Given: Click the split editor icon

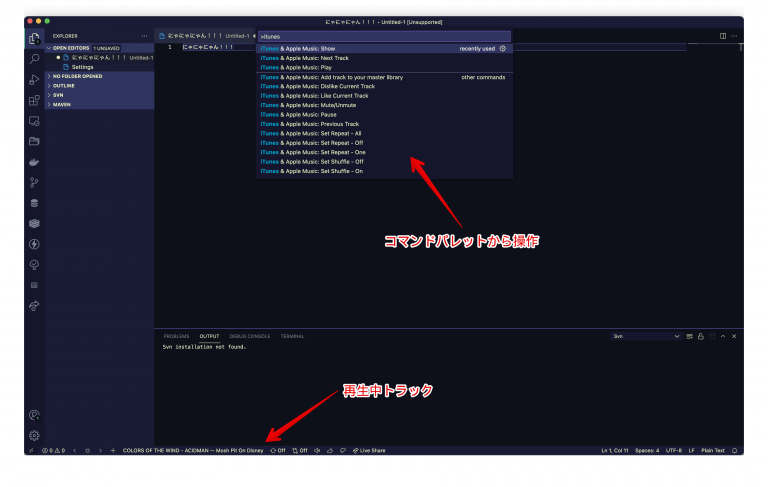Looking at the screenshot, I should tap(723, 36).
